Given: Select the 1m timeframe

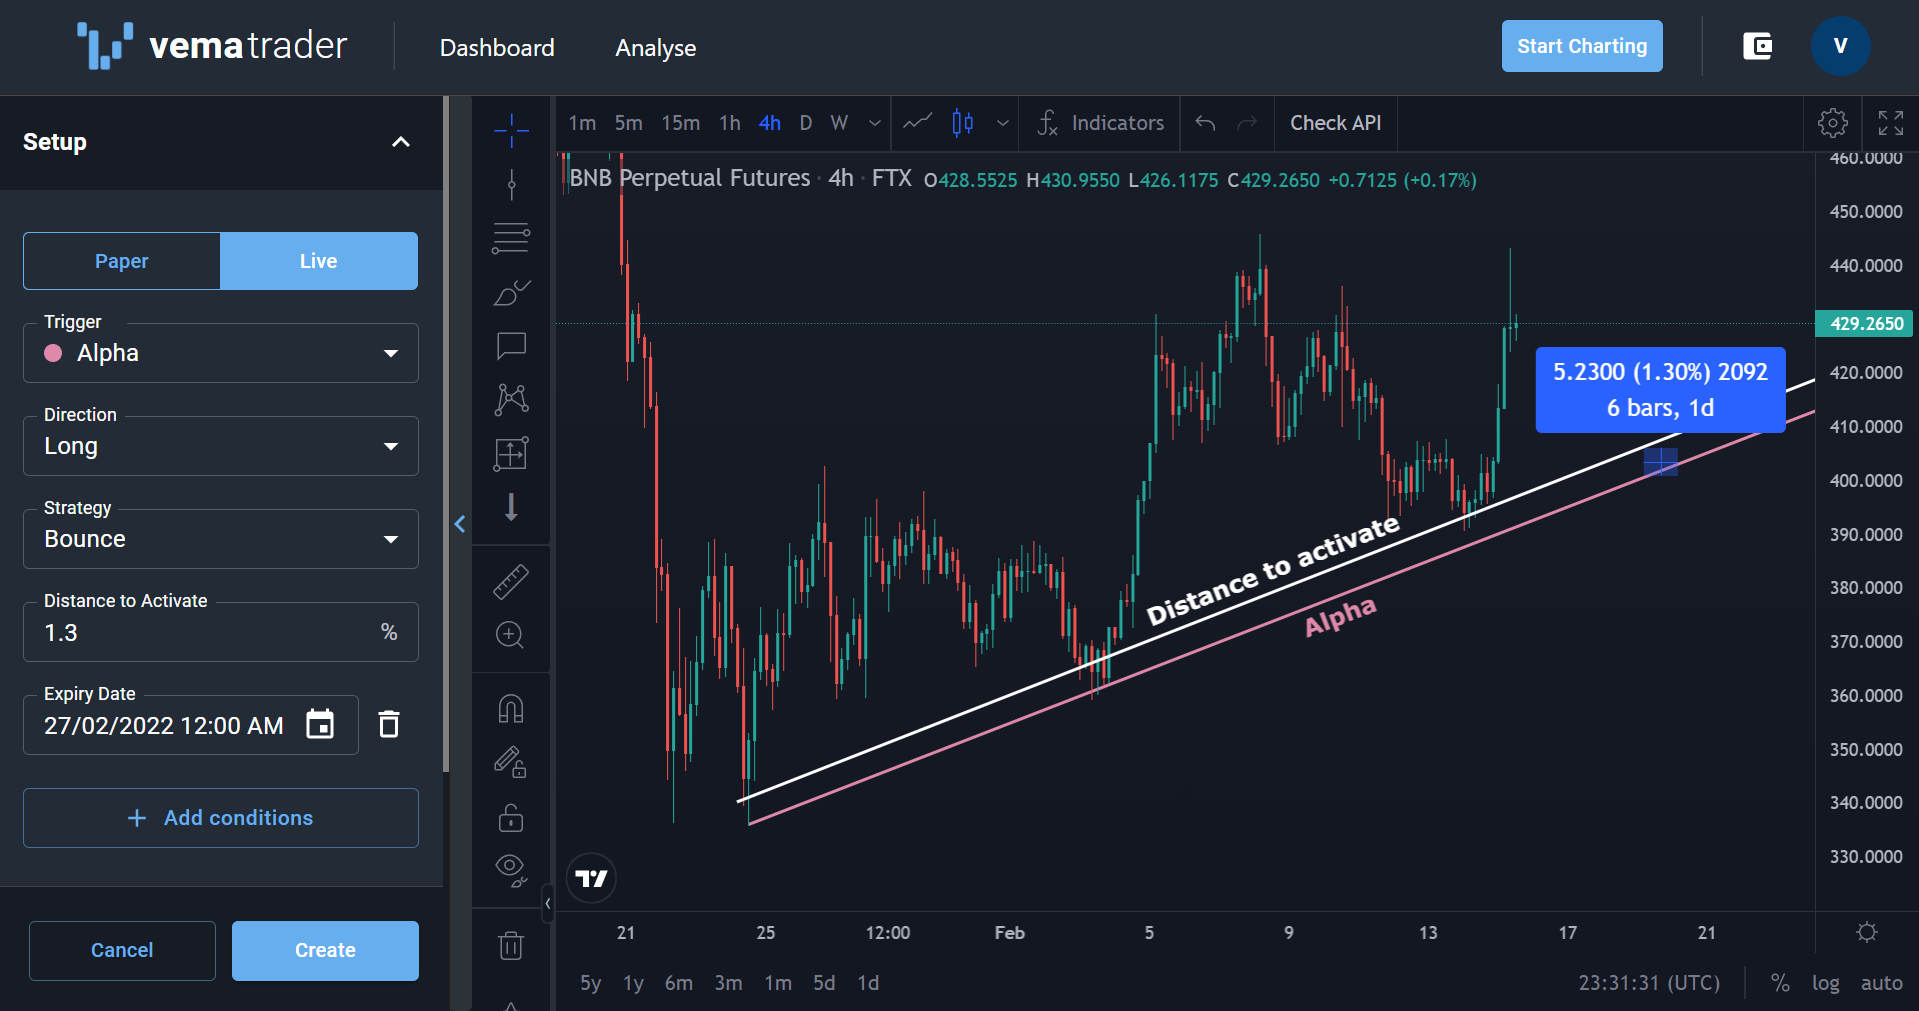Looking at the screenshot, I should coord(582,123).
